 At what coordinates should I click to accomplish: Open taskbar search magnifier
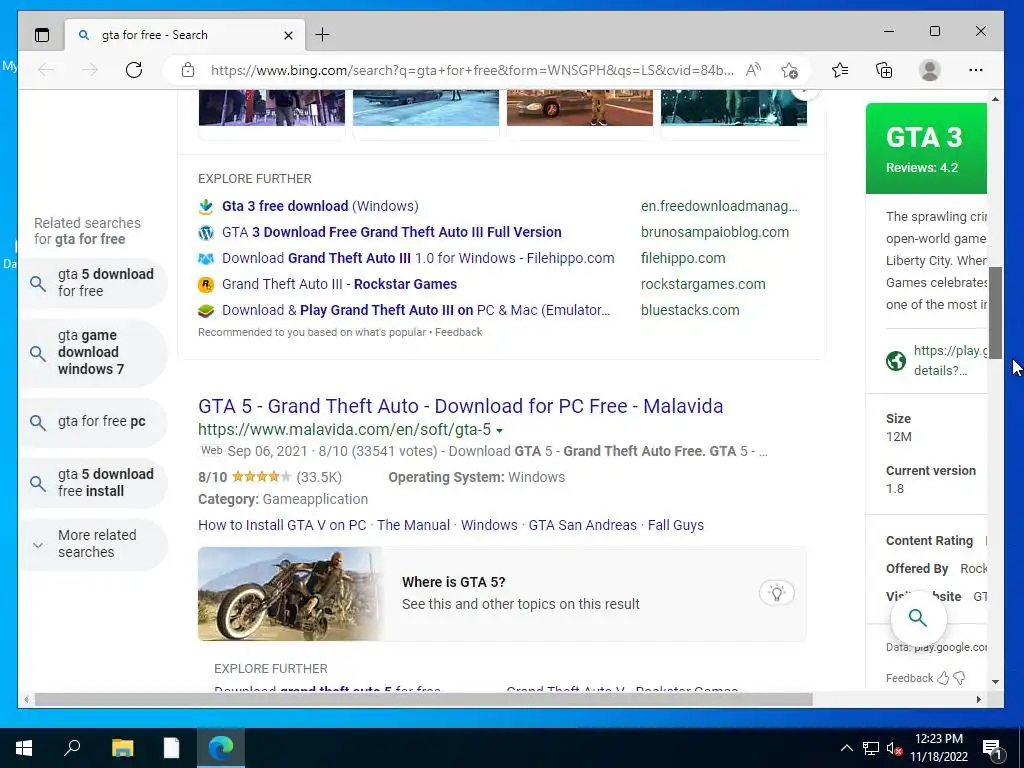[72, 748]
